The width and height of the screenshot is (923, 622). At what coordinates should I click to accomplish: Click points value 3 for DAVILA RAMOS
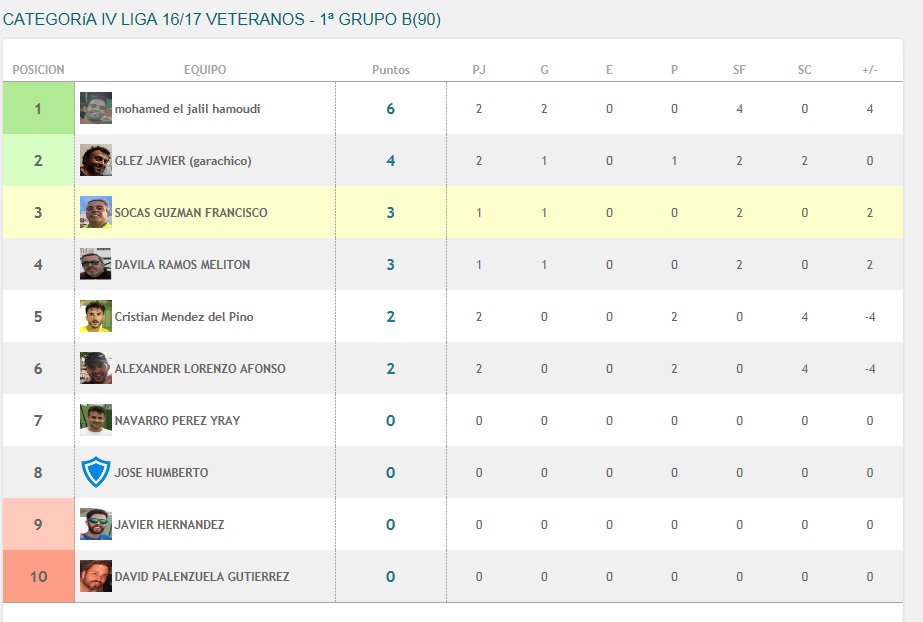(x=391, y=264)
